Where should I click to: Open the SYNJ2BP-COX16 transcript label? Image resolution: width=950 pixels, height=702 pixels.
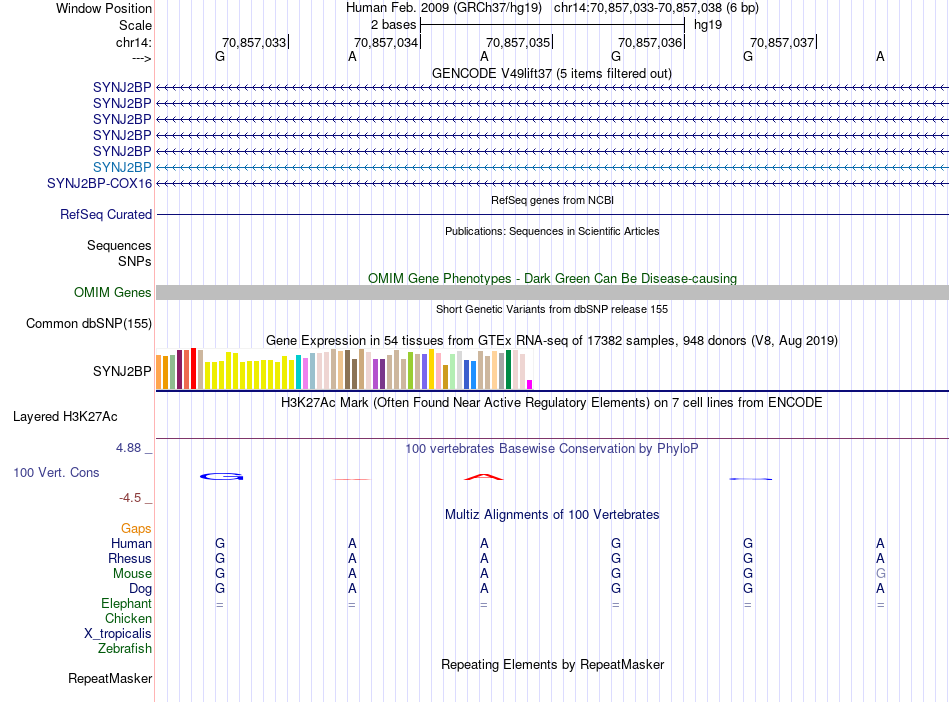[x=99, y=184]
